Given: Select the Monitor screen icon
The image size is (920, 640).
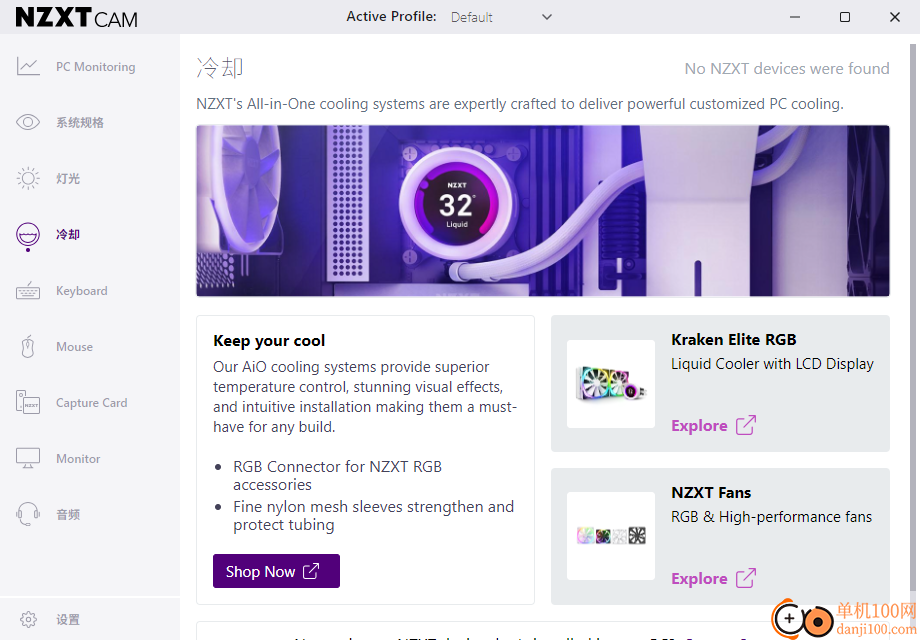Looking at the screenshot, I should click(28, 458).
